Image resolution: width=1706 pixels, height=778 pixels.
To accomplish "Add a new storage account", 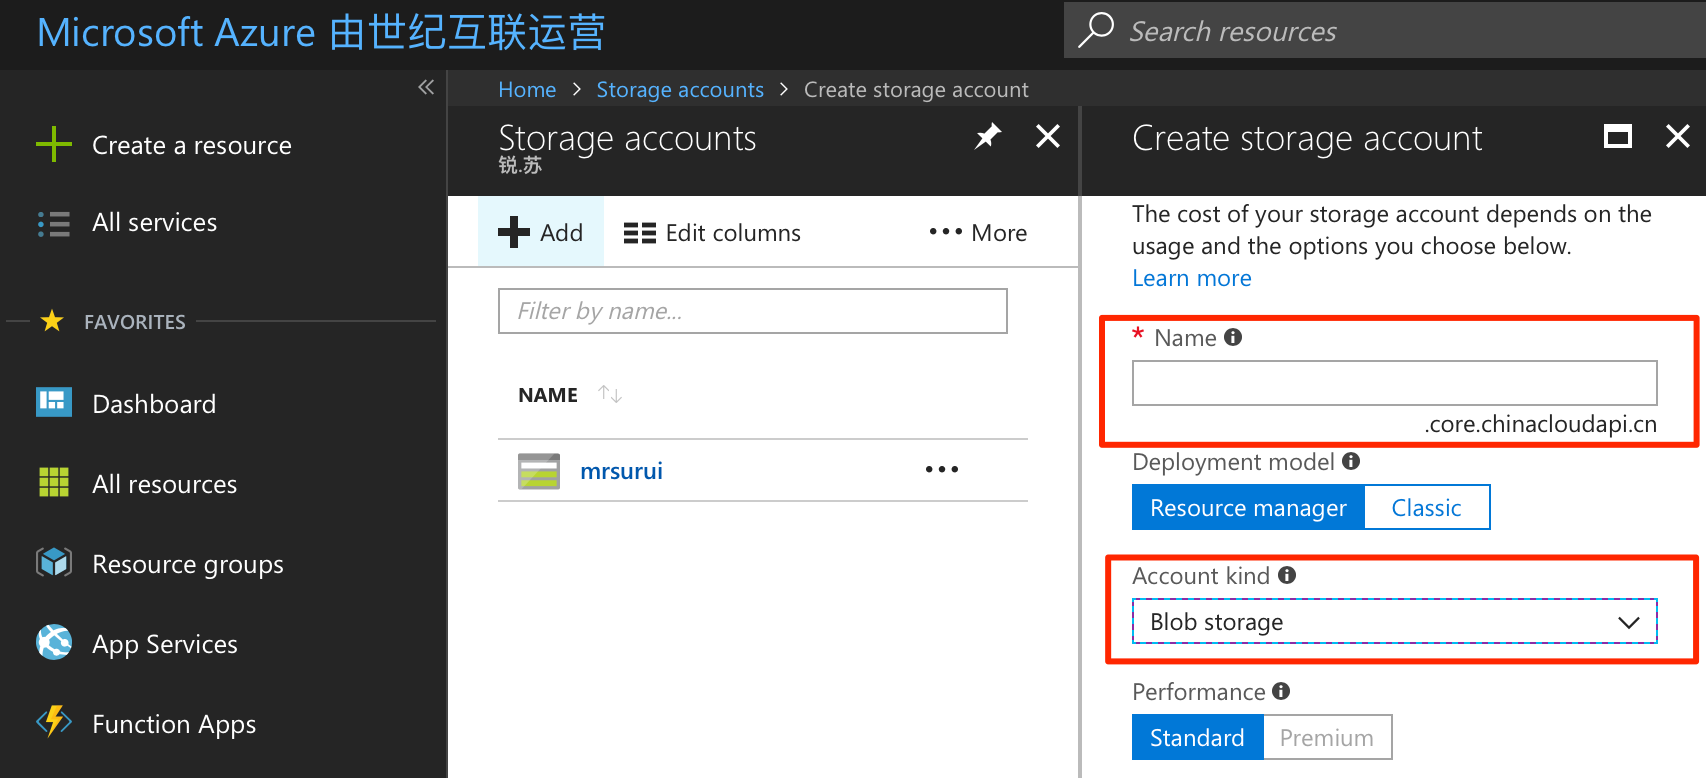I will (x=541, y=232).
